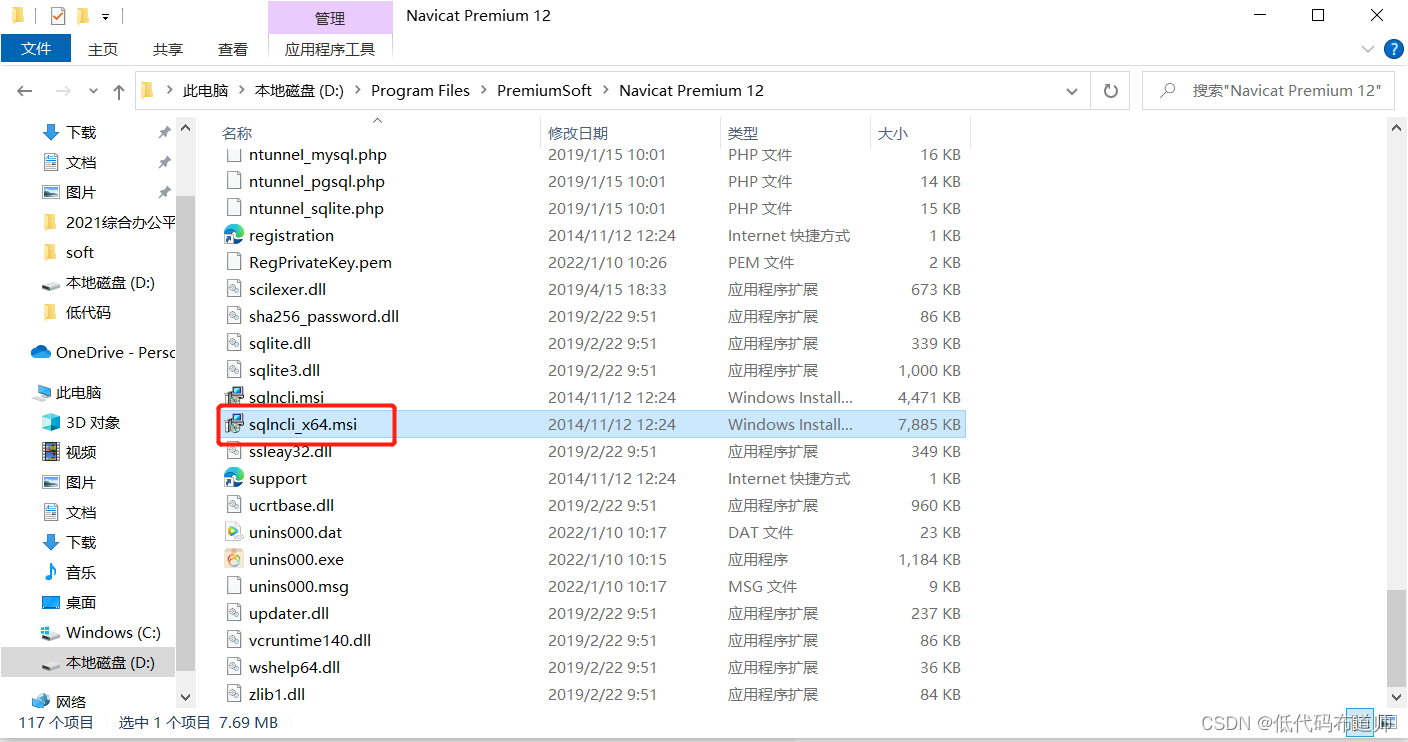Go up one folder level arrow
This screenshot has width=1408, height=742.
119,91
